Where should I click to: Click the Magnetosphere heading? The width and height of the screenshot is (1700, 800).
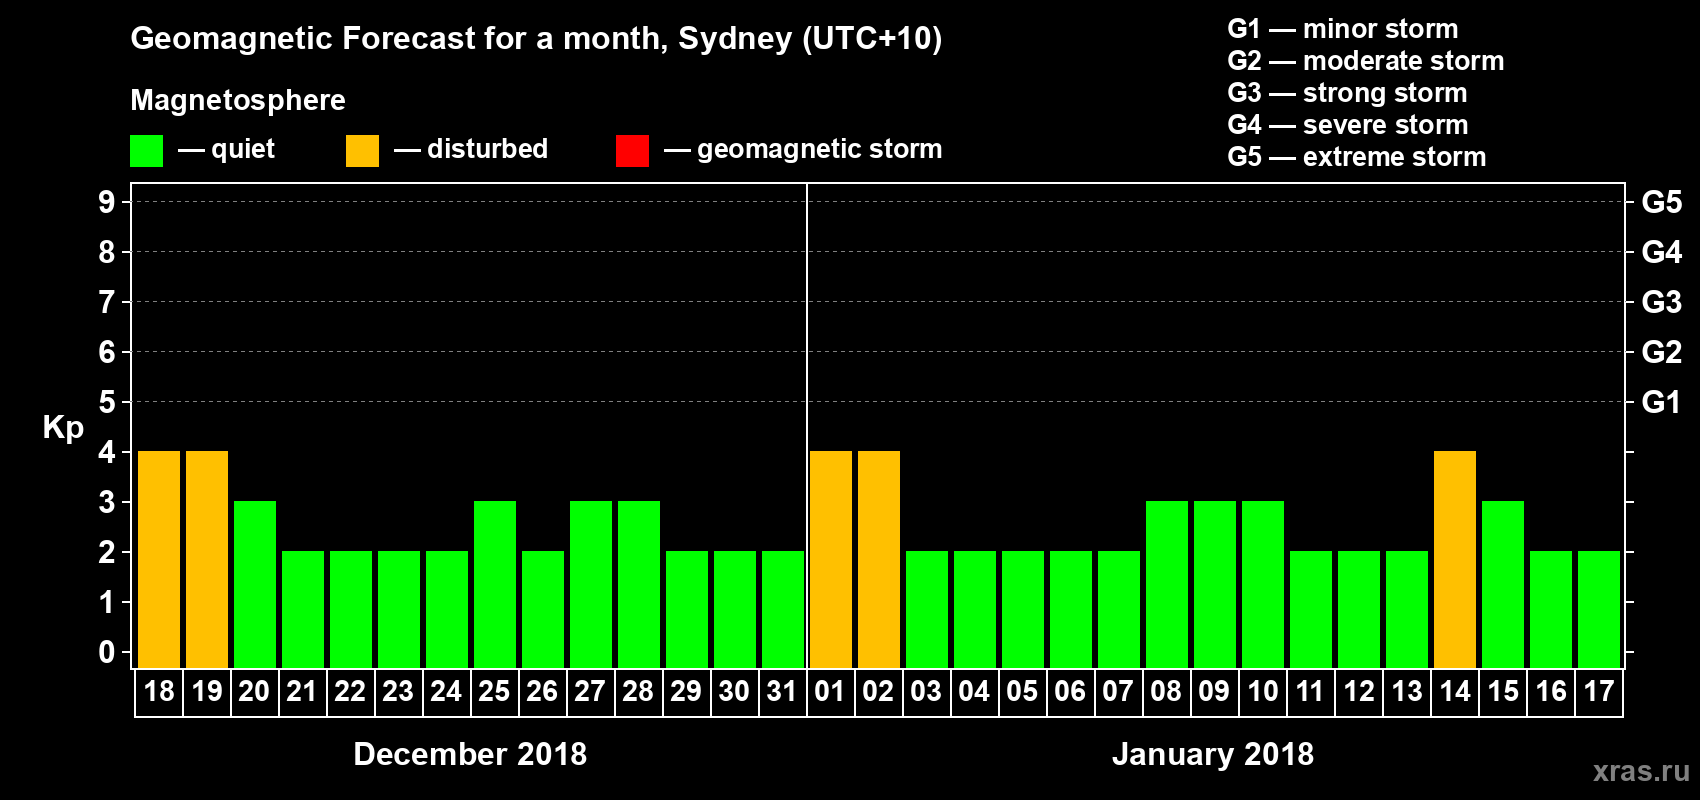(238, 100)
